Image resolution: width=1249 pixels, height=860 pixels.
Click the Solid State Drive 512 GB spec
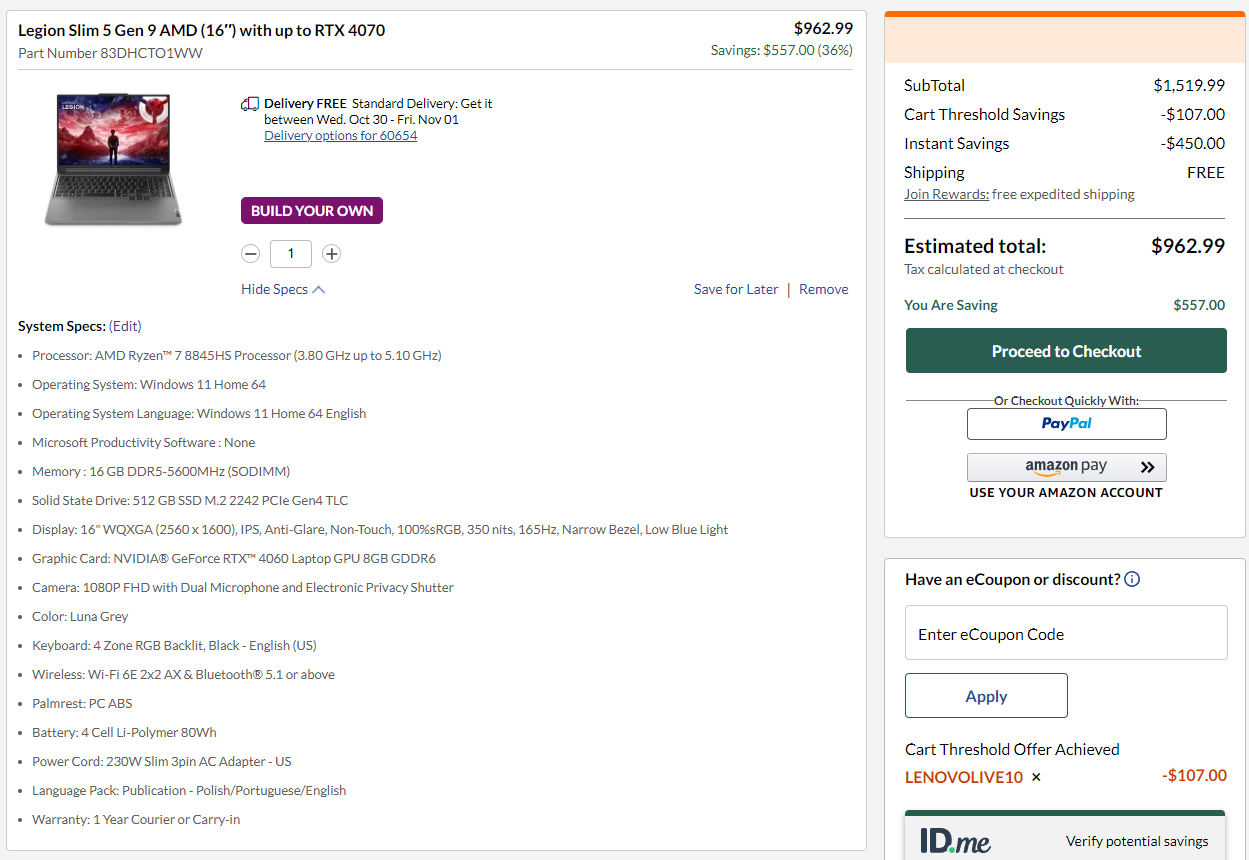pos(190,500)
